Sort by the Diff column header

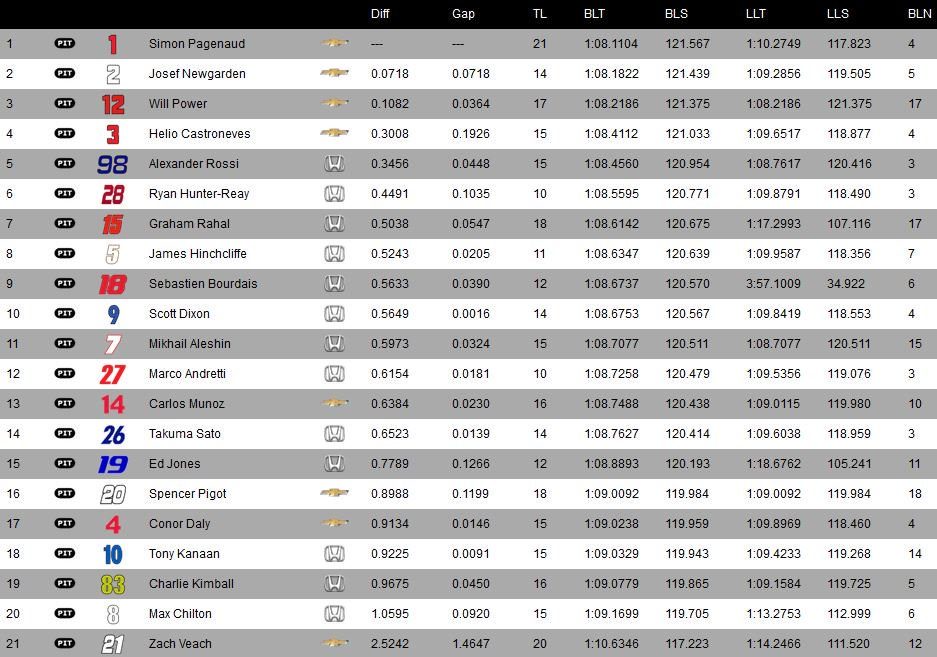380,14
